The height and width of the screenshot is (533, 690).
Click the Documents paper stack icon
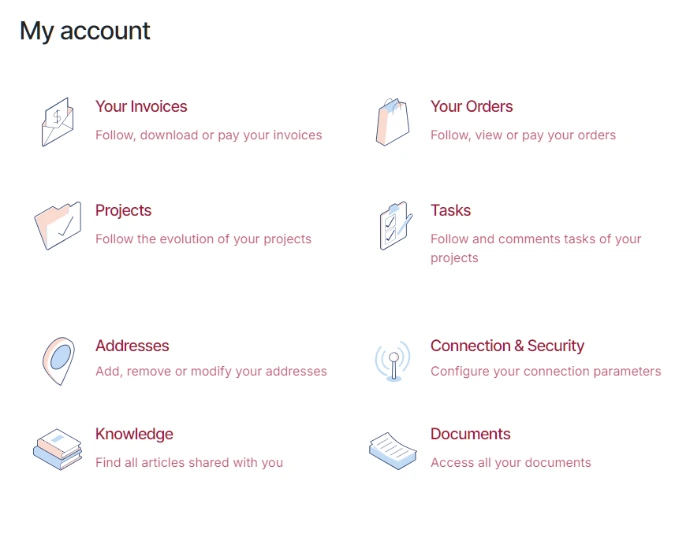[392, 449]
